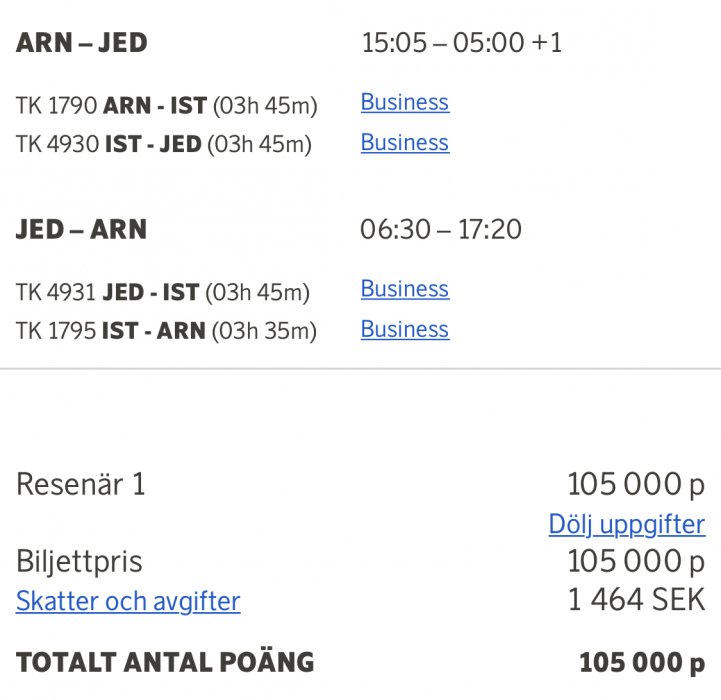Open Business class link for TK 4930

404,143
